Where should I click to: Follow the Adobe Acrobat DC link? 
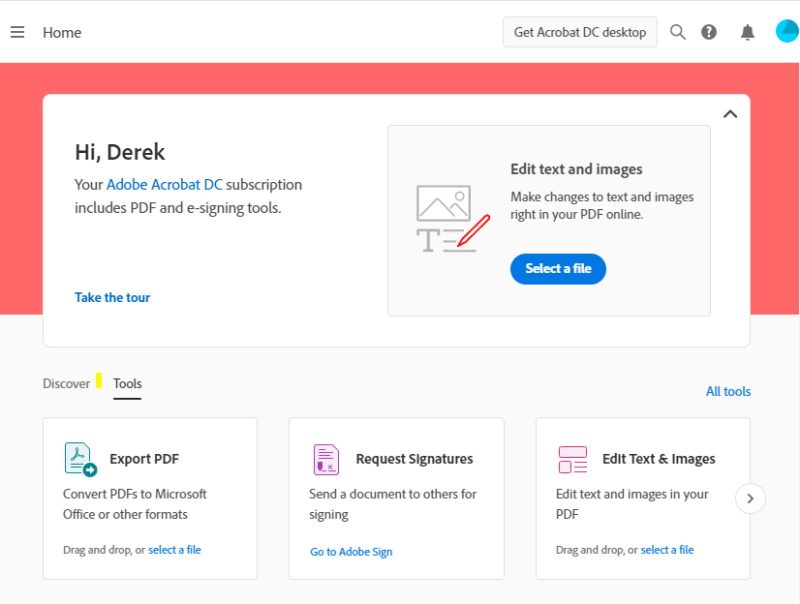[164, 184]
